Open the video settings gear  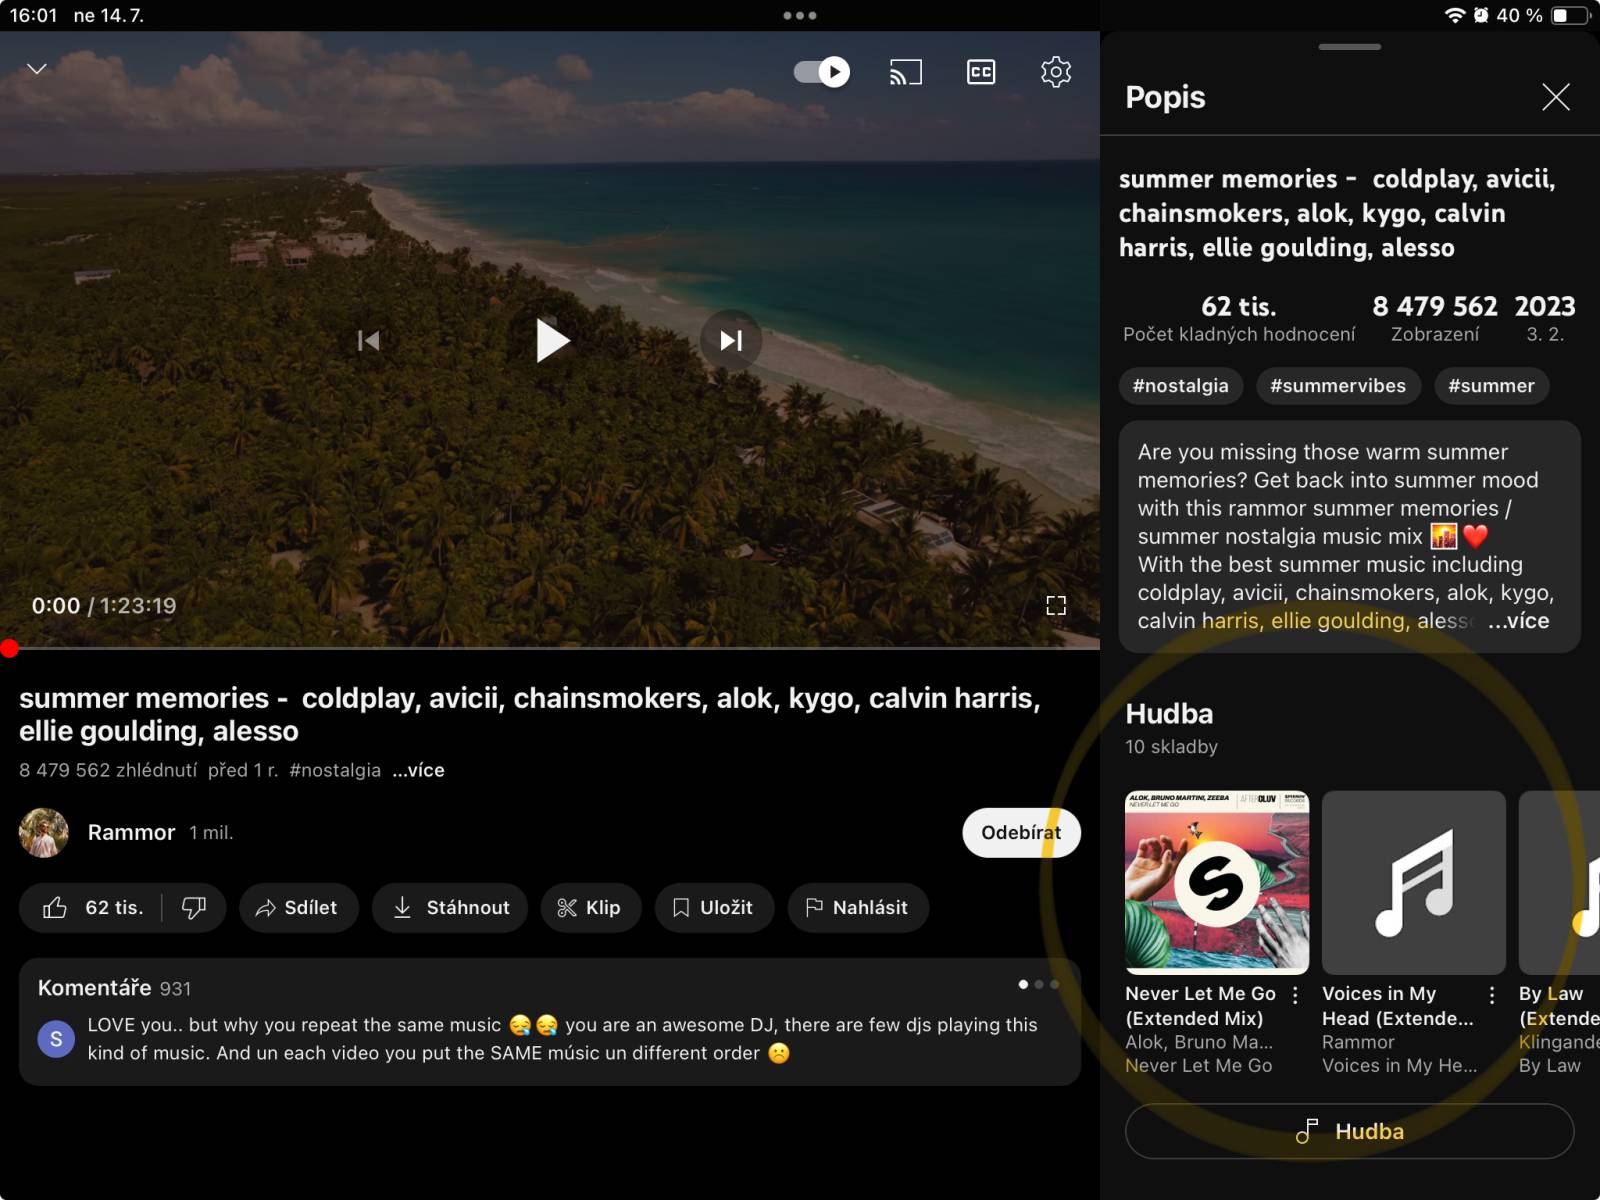[1056, 72]
